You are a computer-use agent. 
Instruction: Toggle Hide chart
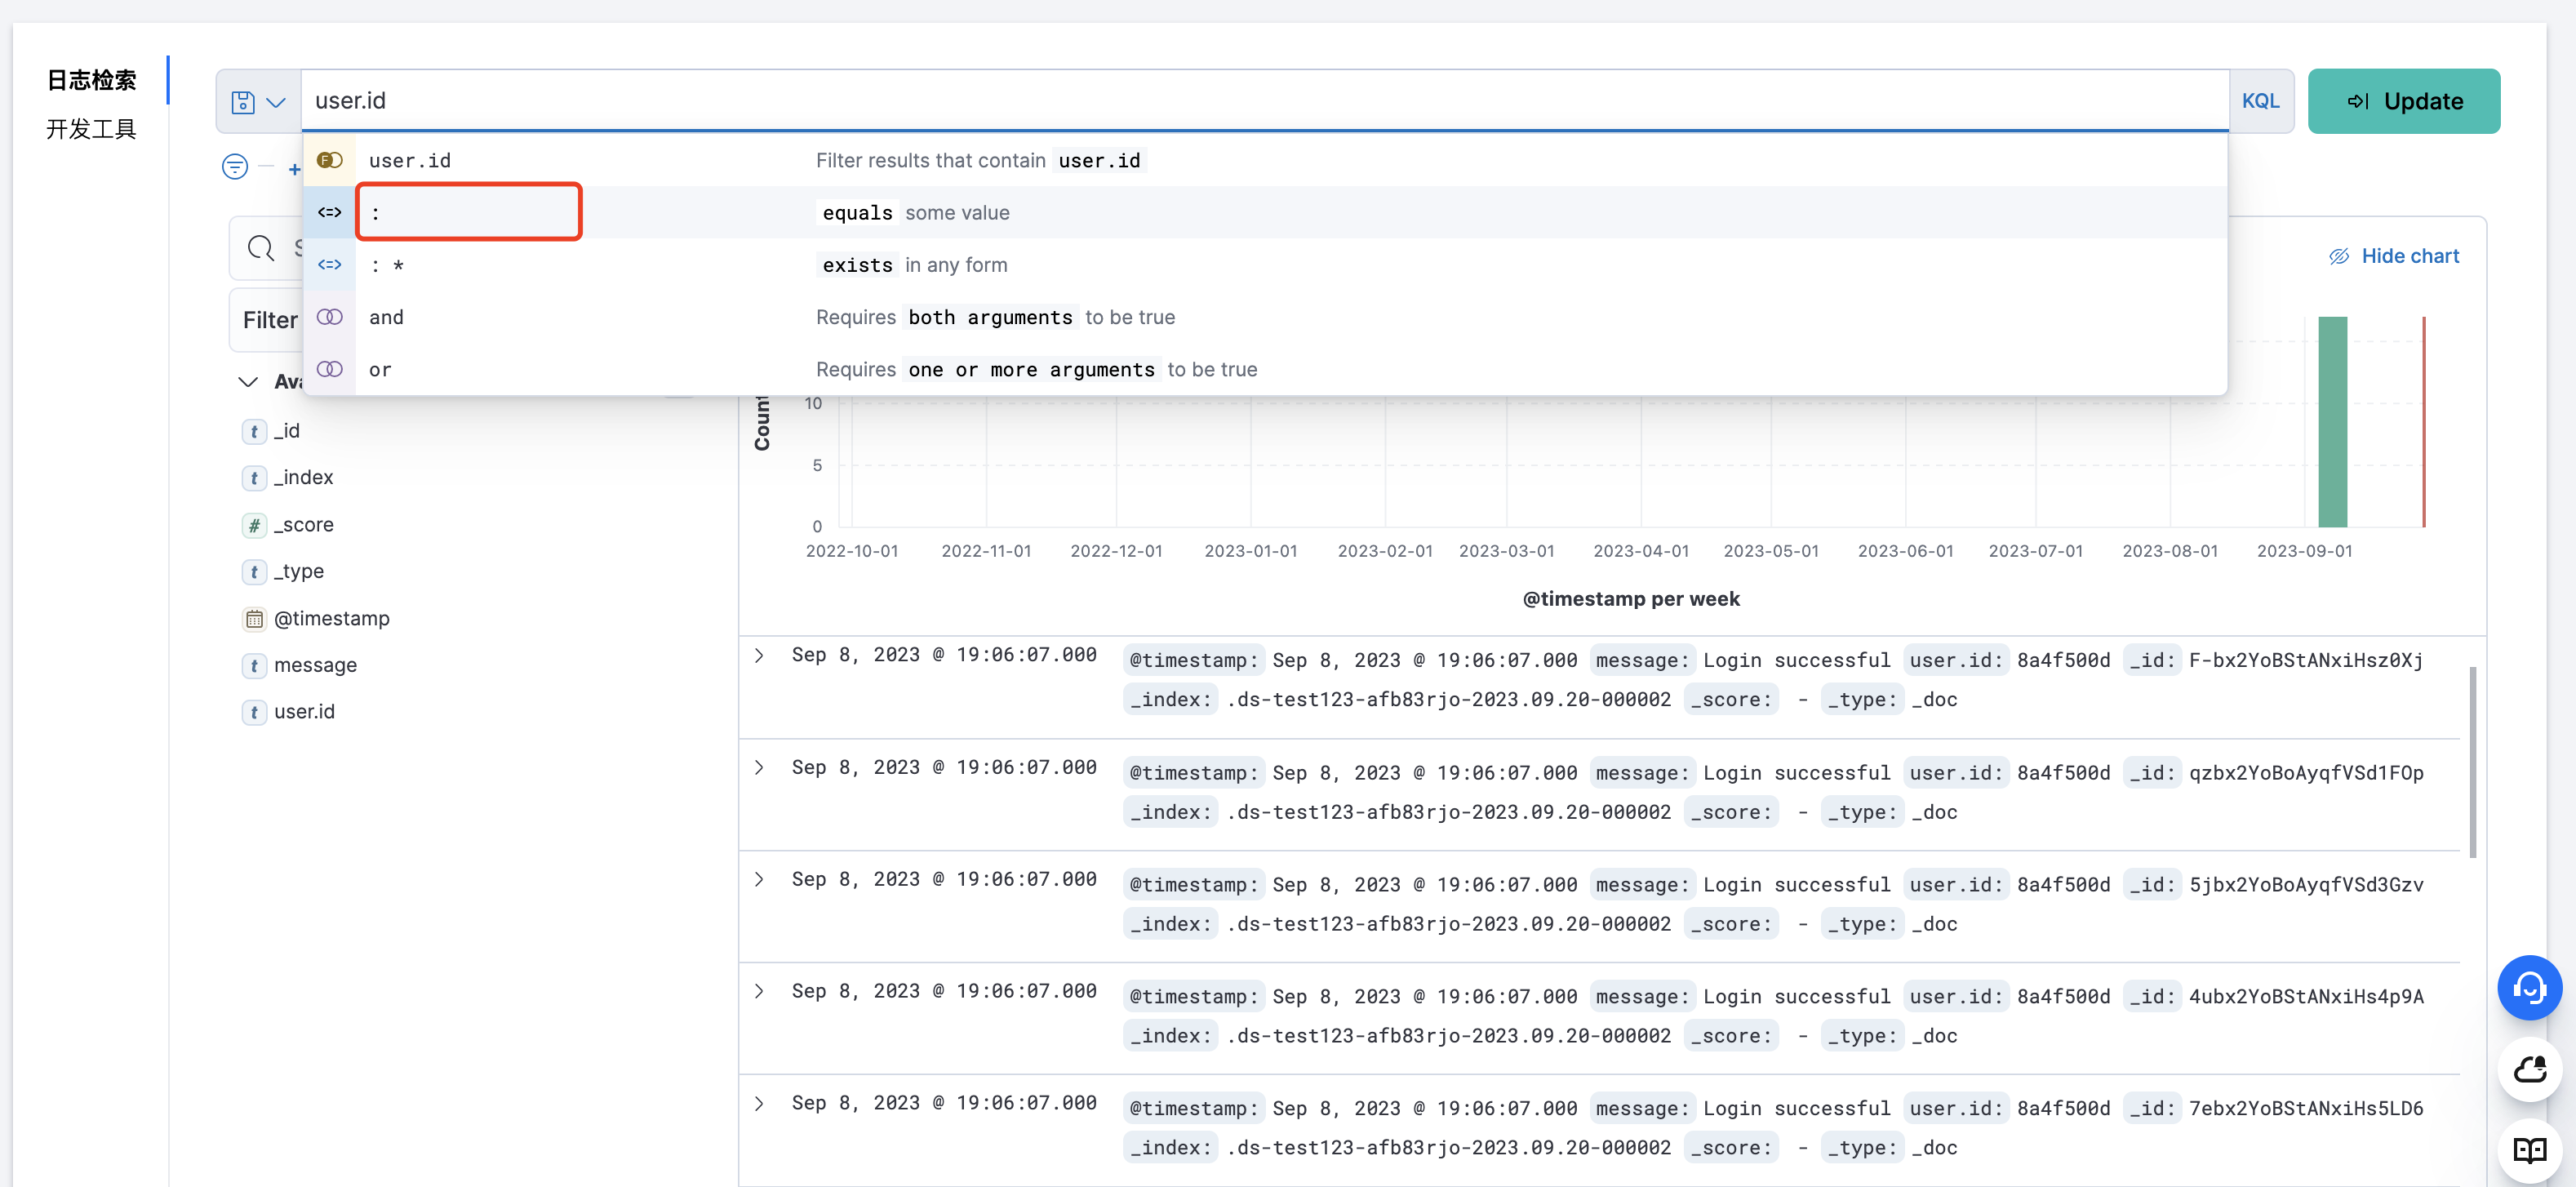pos(2394,256)
